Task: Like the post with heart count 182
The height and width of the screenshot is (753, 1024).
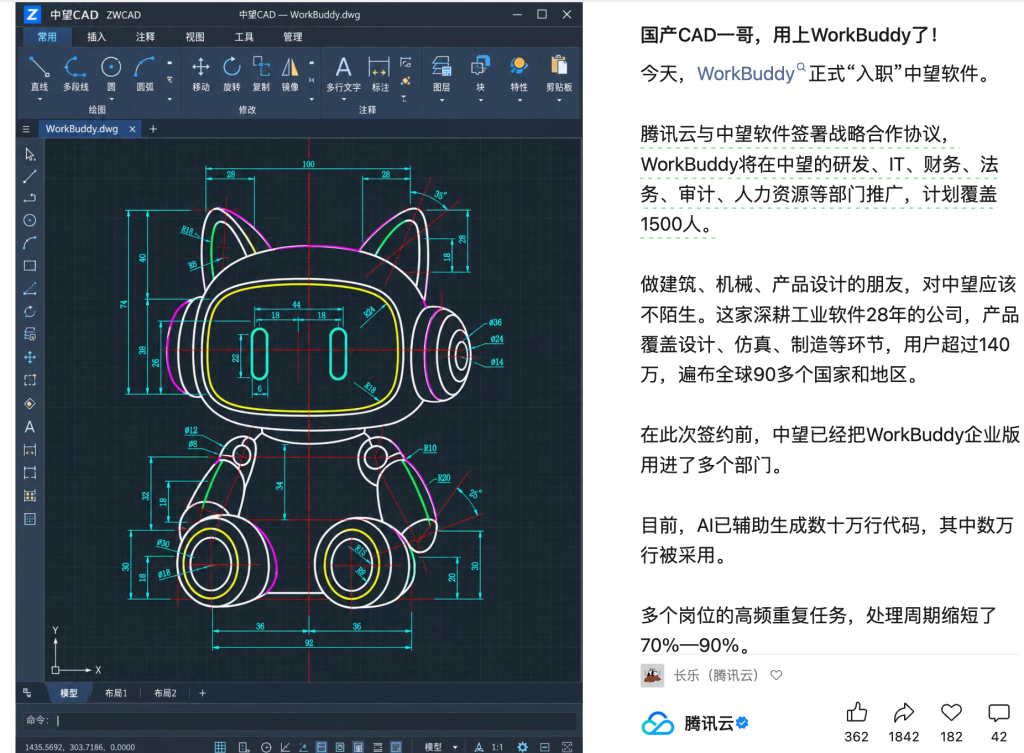Action: 951,713
